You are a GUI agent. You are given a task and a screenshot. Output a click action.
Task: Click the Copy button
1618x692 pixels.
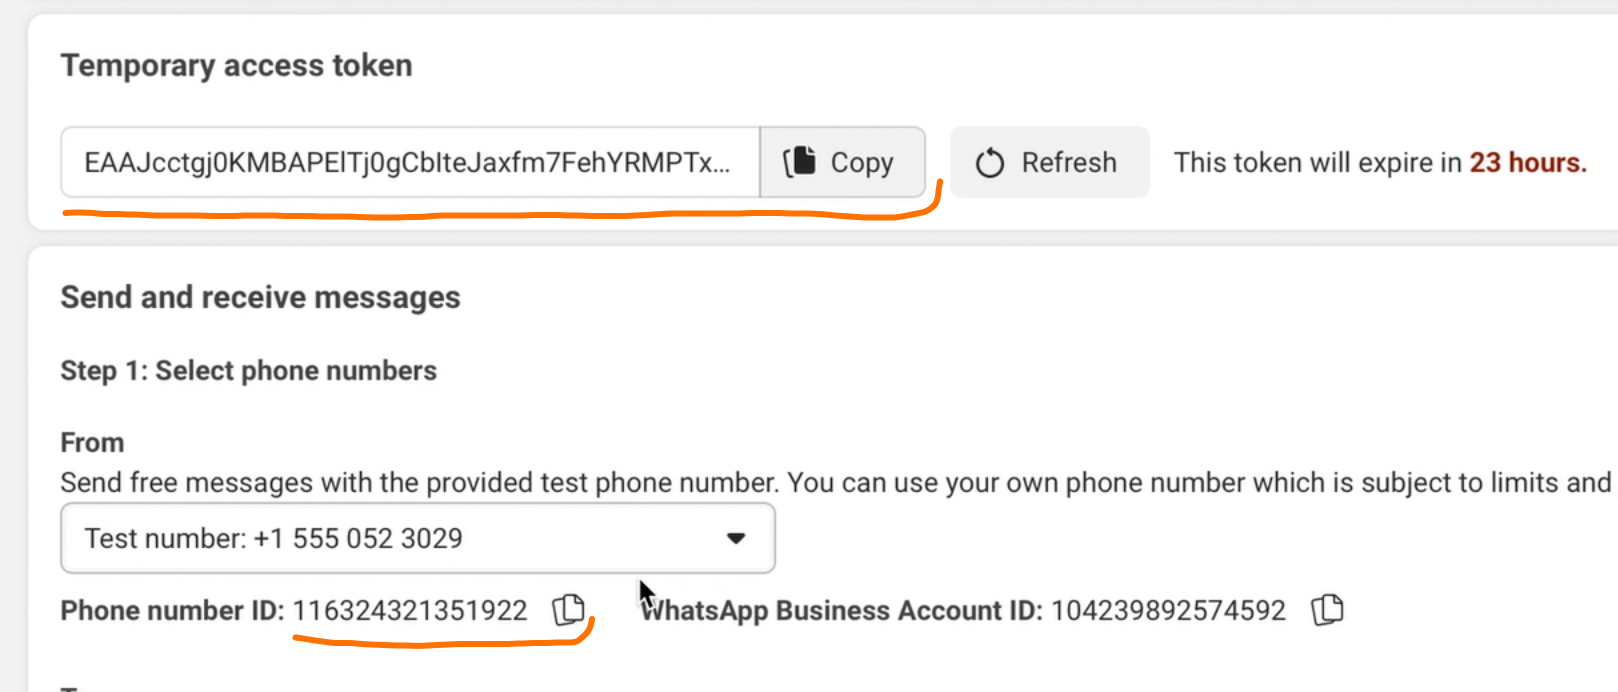843,162
